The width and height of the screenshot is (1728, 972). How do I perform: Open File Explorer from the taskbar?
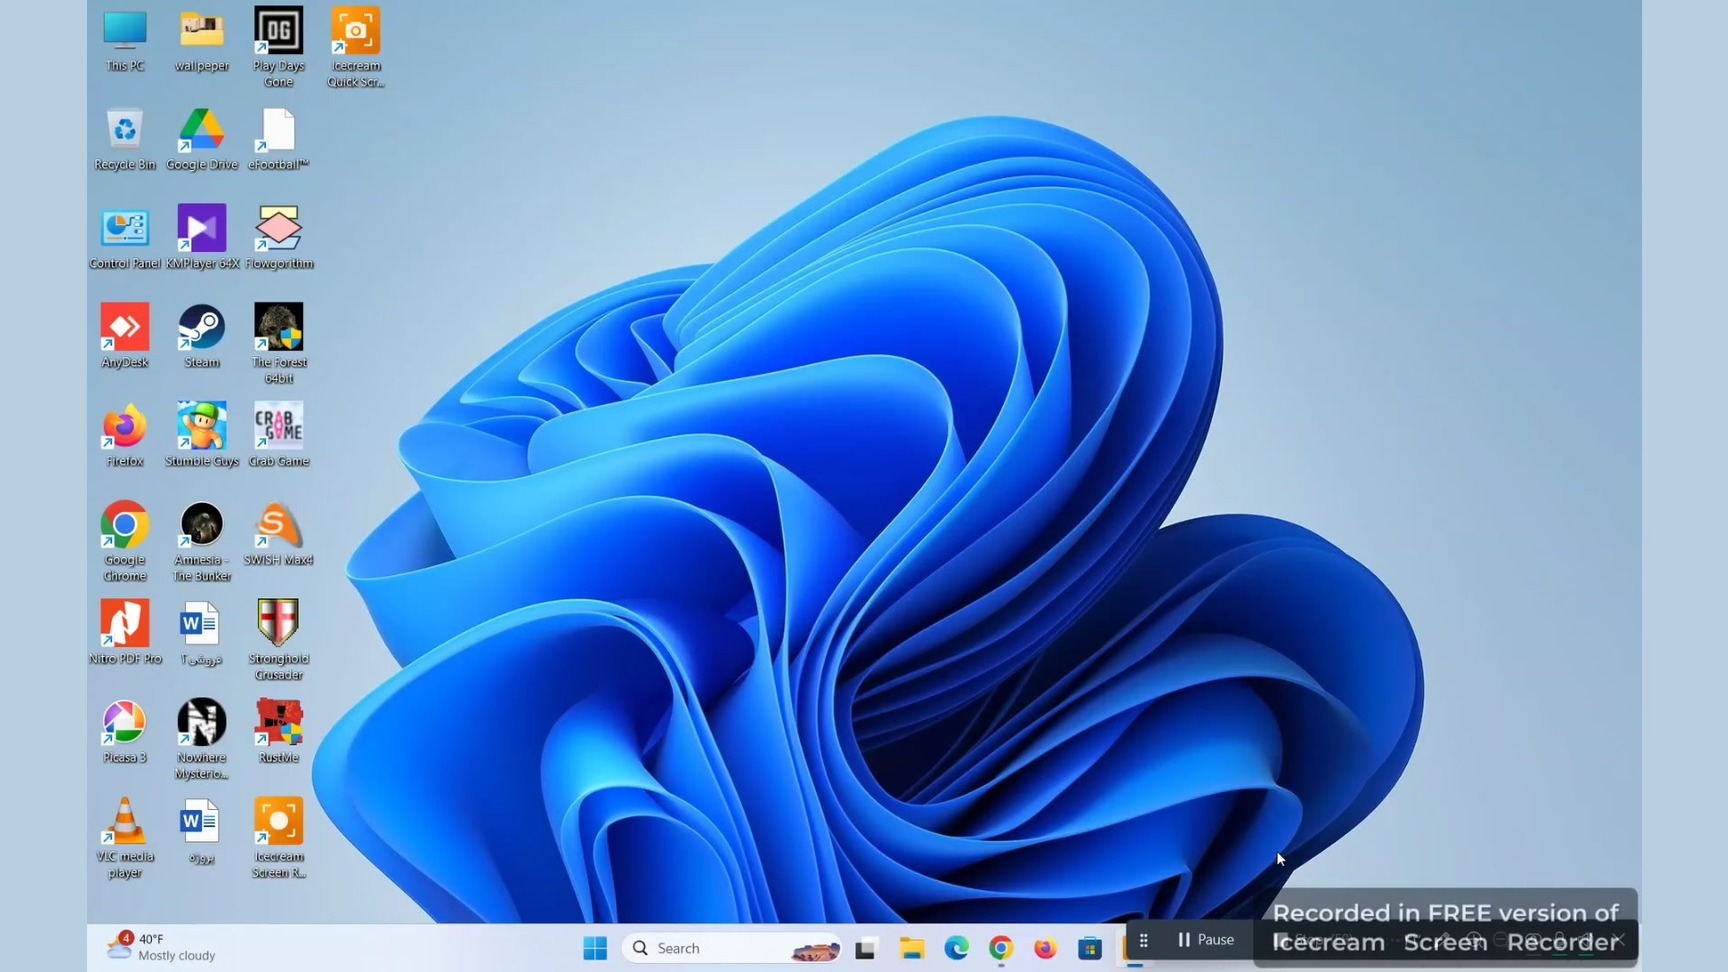tap(911, 948)
